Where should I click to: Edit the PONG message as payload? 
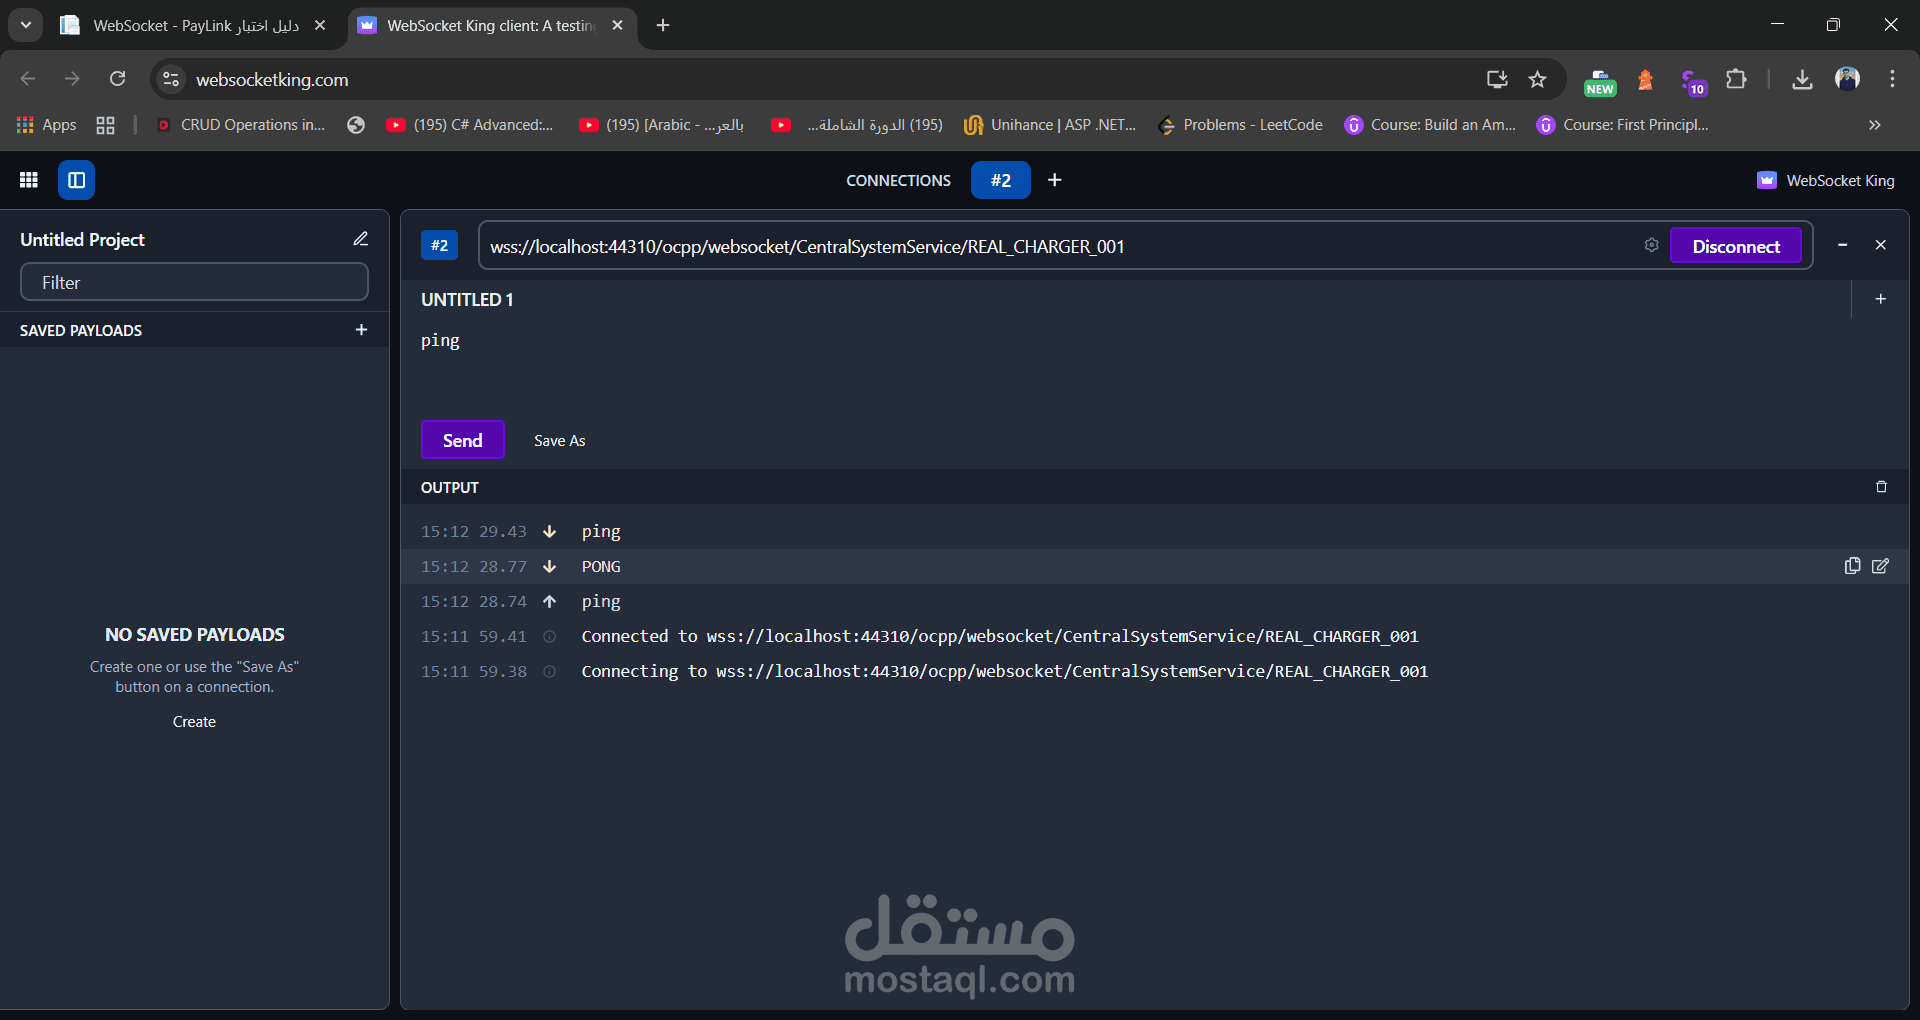click(x=1880, y=566)
